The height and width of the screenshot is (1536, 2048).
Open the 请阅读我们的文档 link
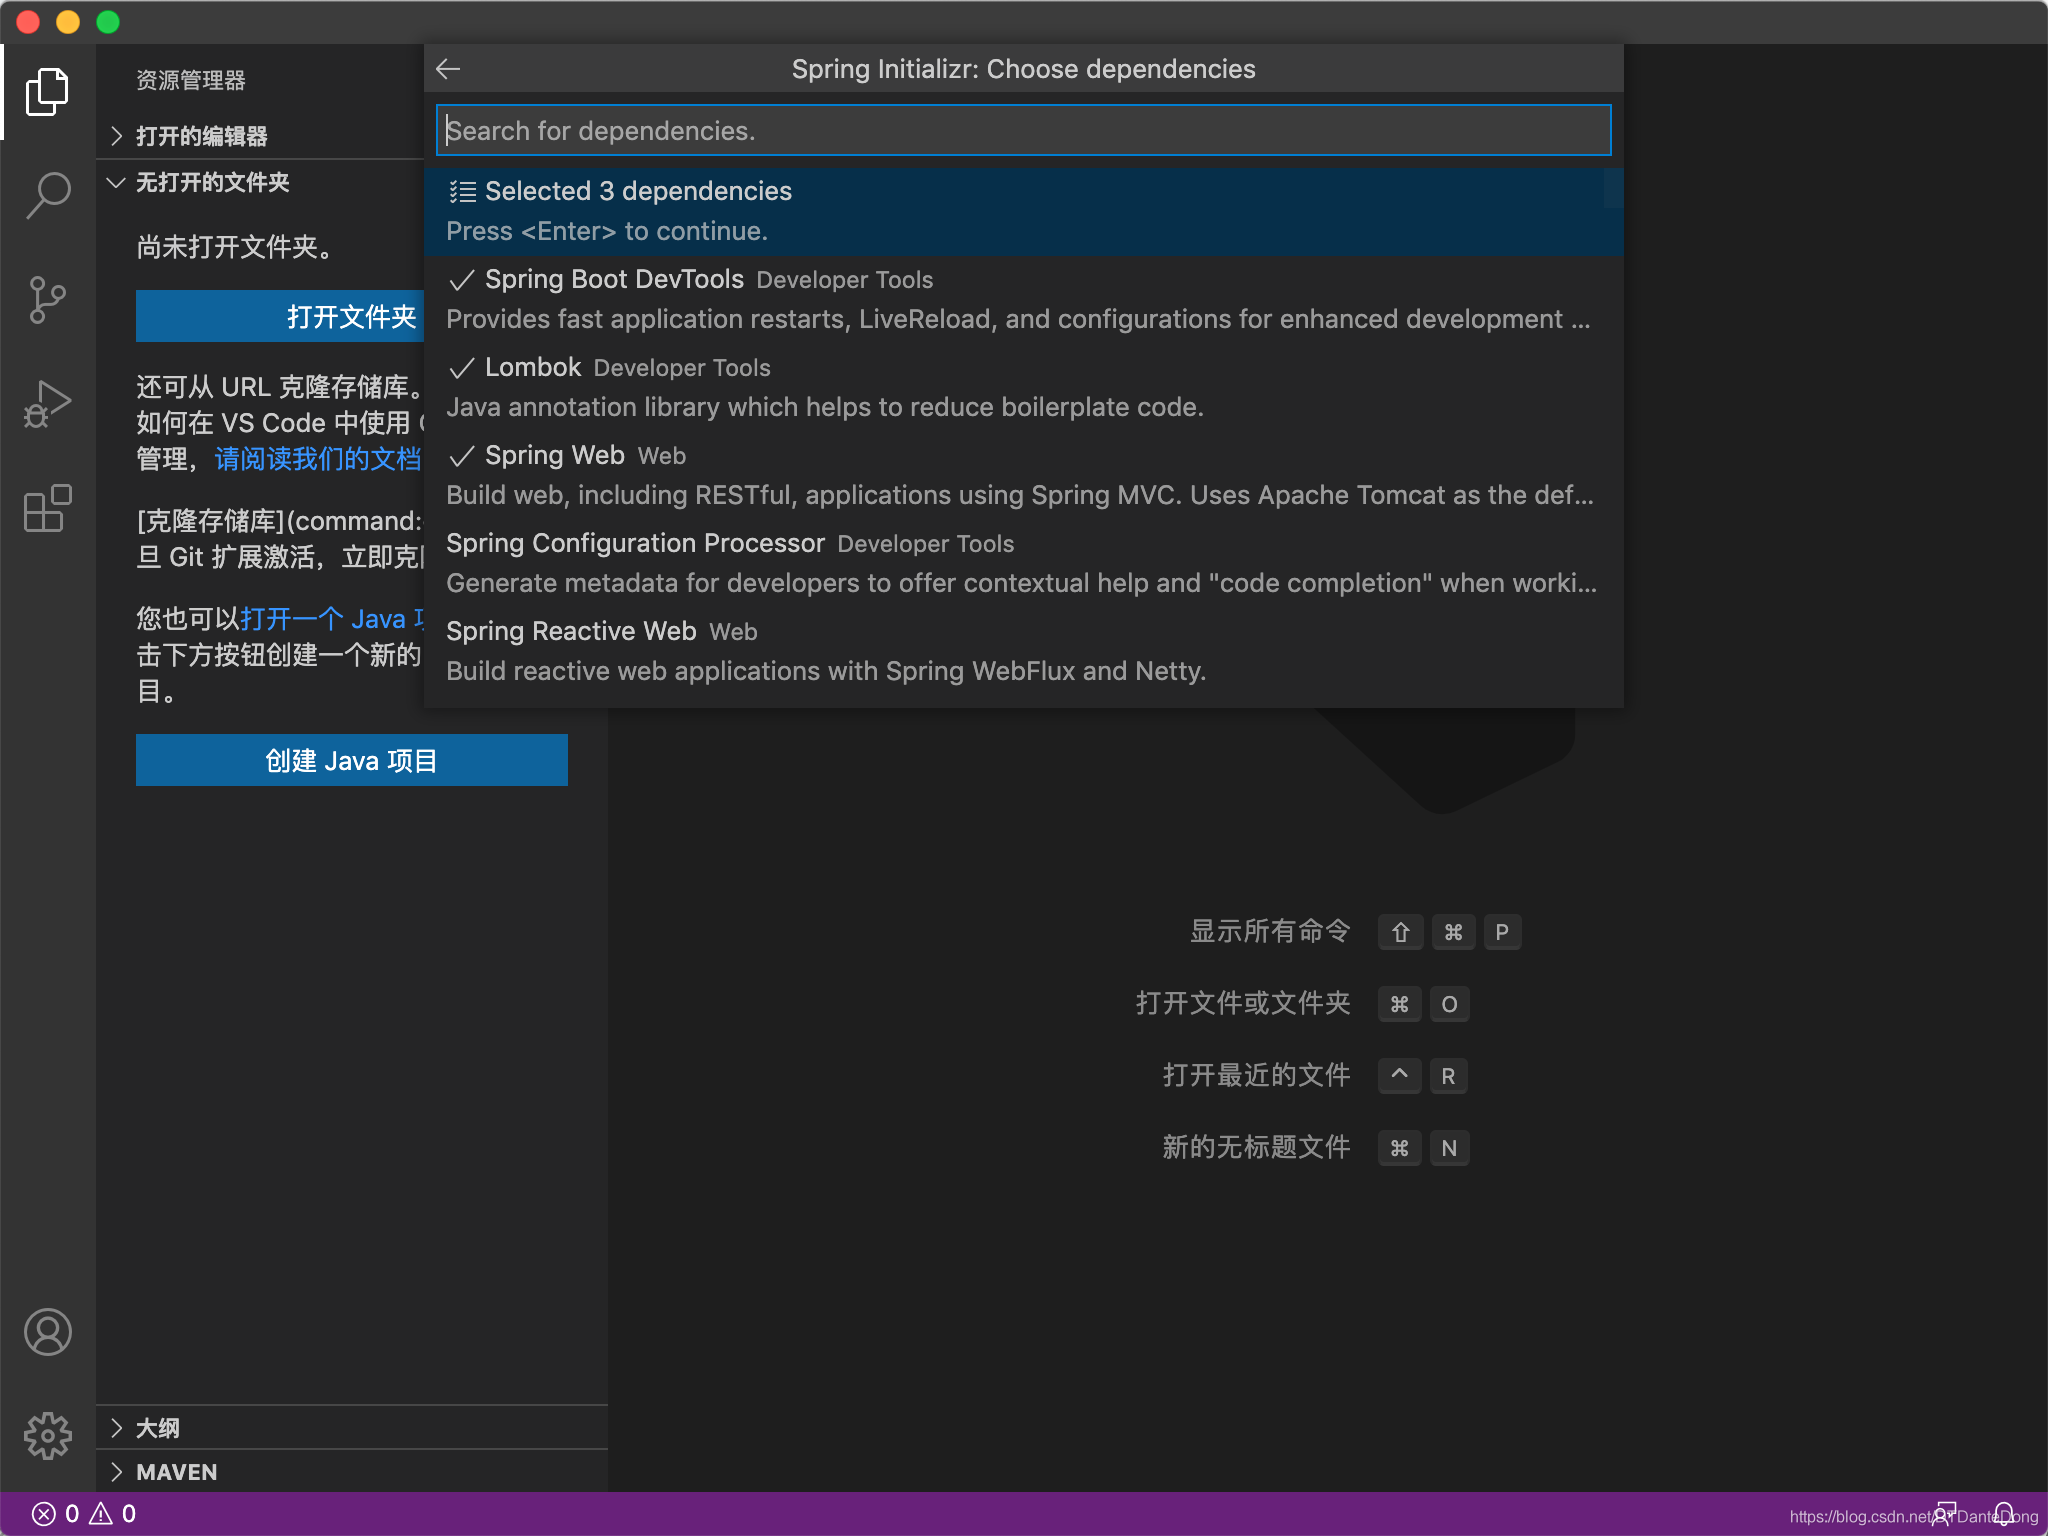318,459
